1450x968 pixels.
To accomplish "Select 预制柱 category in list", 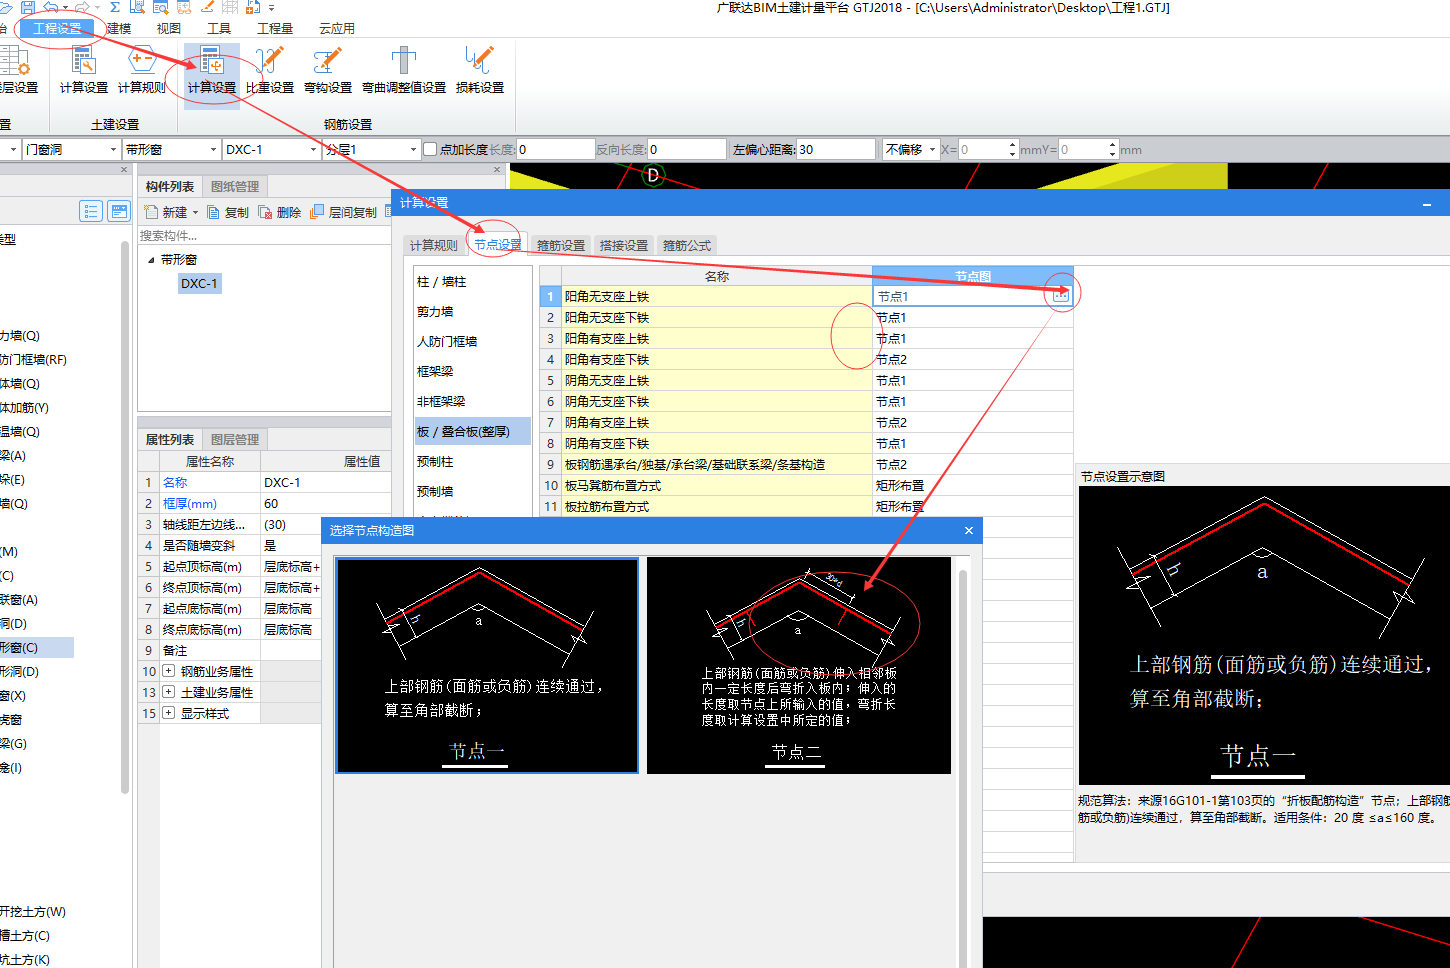I will [472, 461].
